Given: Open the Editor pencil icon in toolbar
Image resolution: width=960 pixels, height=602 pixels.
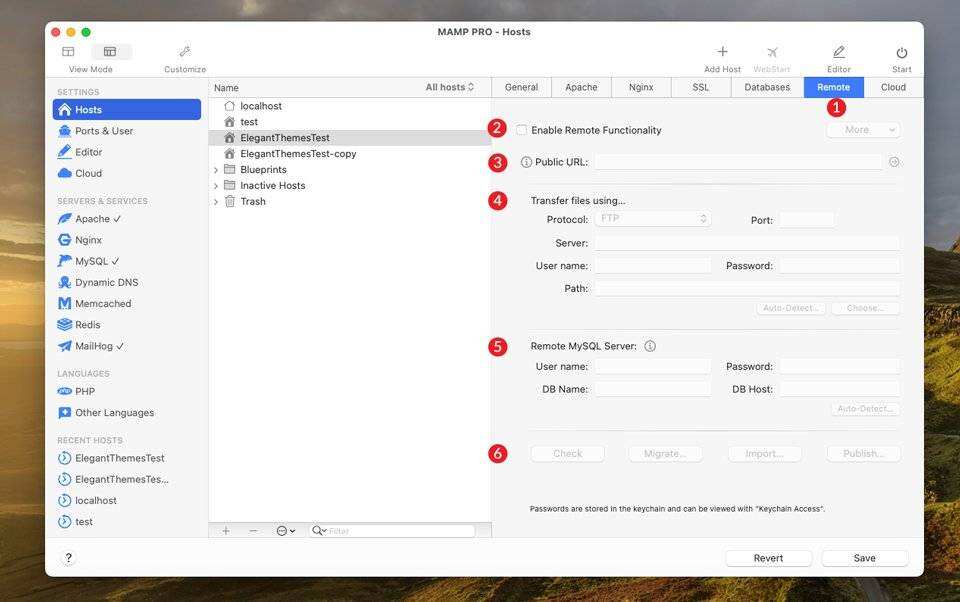Looking at the screenshot, I should pyautogui.click(x=838, y=52).
